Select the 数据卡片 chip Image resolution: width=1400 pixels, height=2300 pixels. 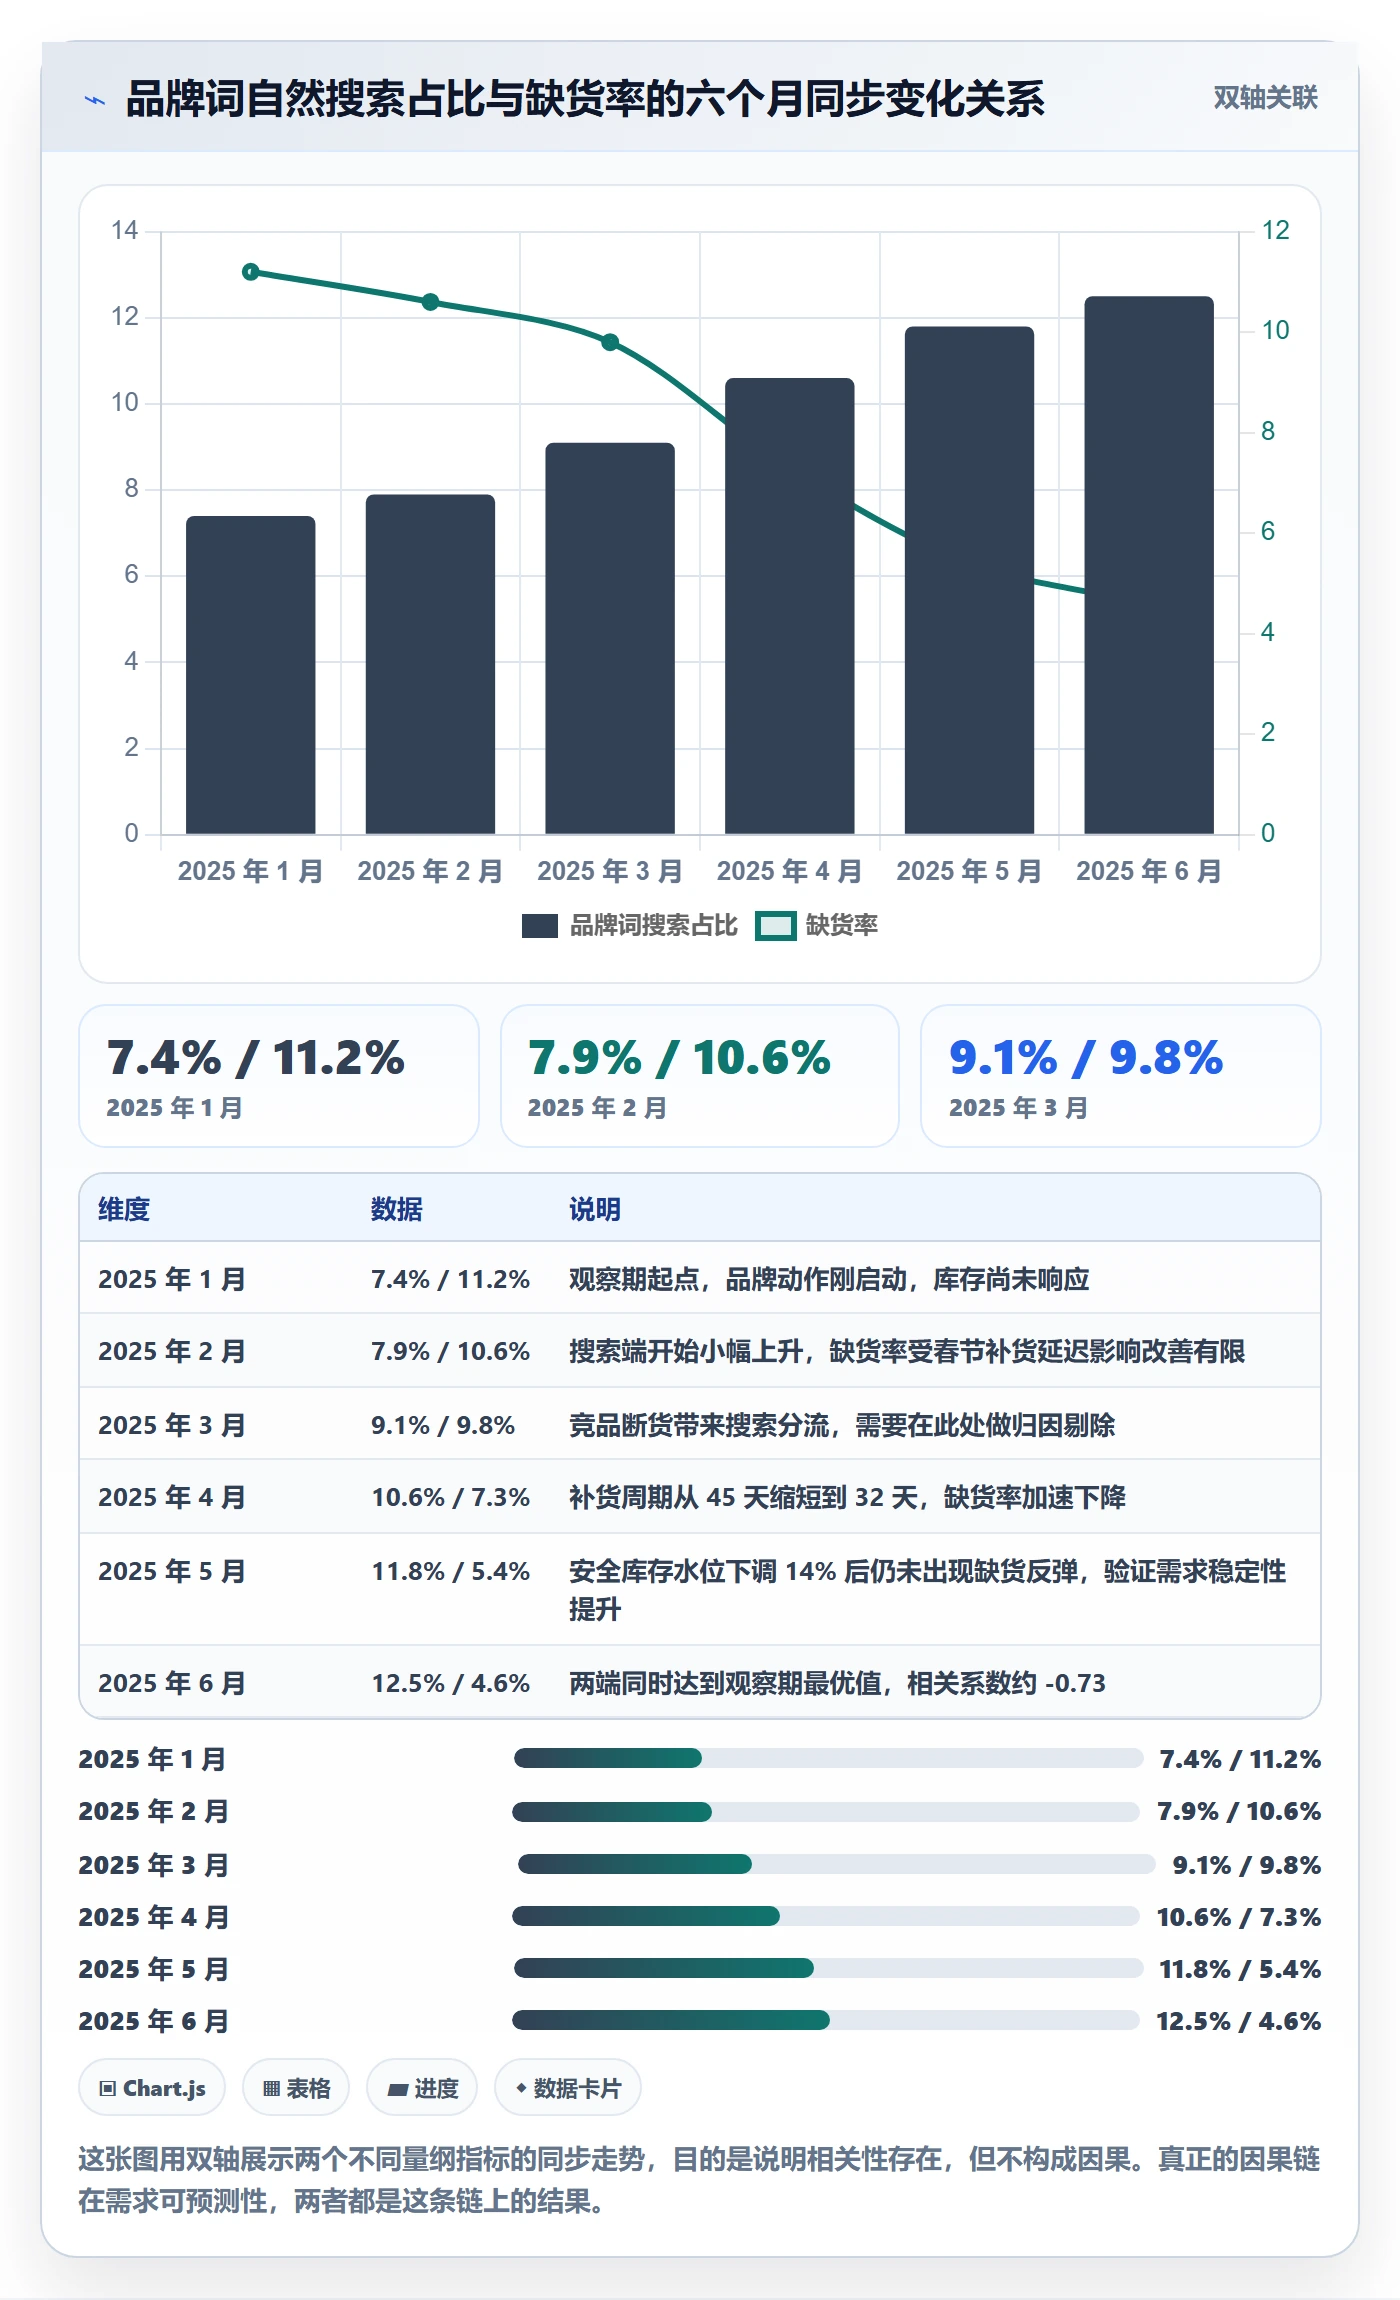(568, 2088)
